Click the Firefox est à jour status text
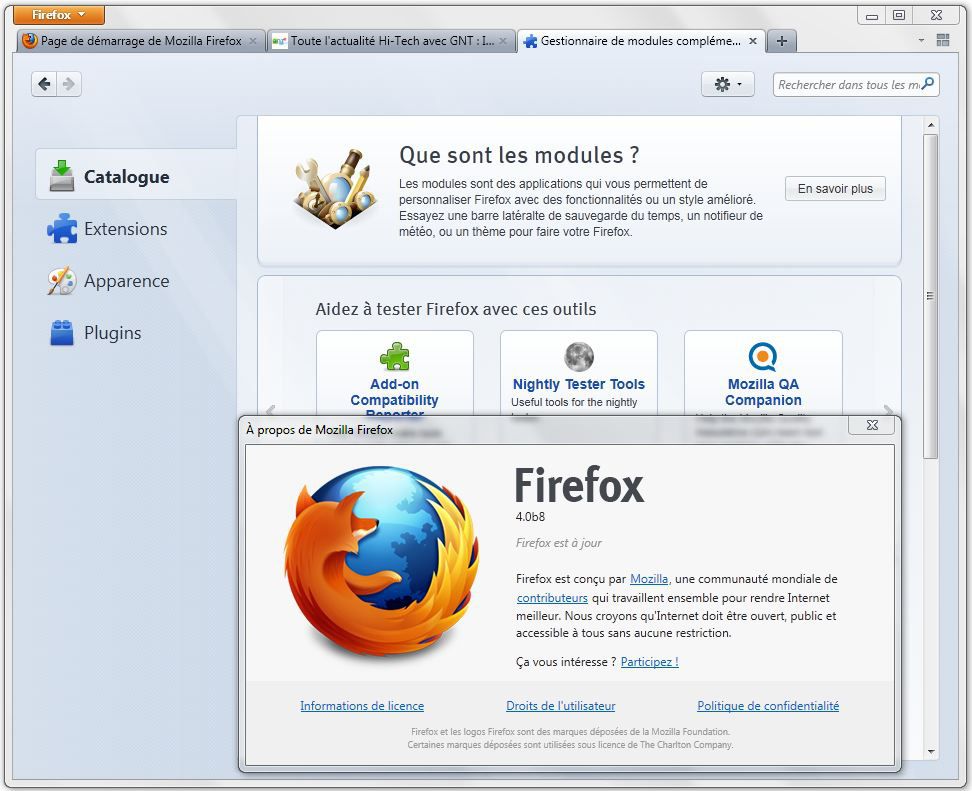 pyautogui.click(x=559, y=543)
